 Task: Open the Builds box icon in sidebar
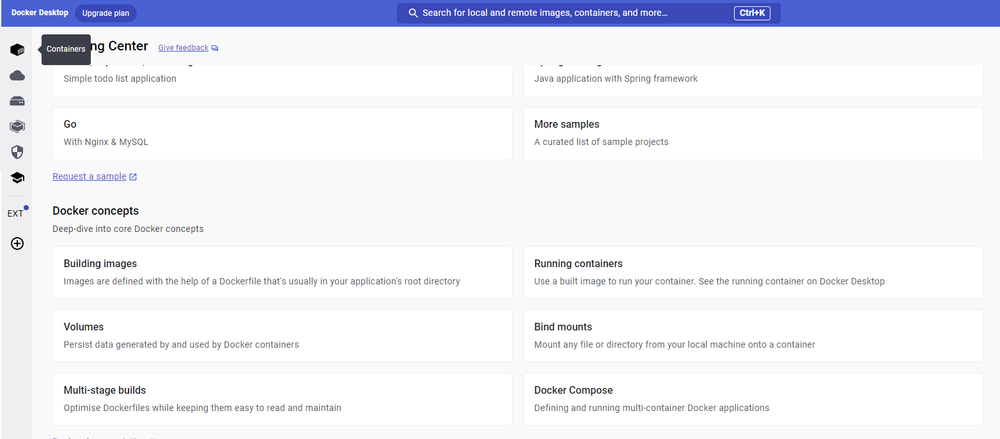click(x=17, y=126)
